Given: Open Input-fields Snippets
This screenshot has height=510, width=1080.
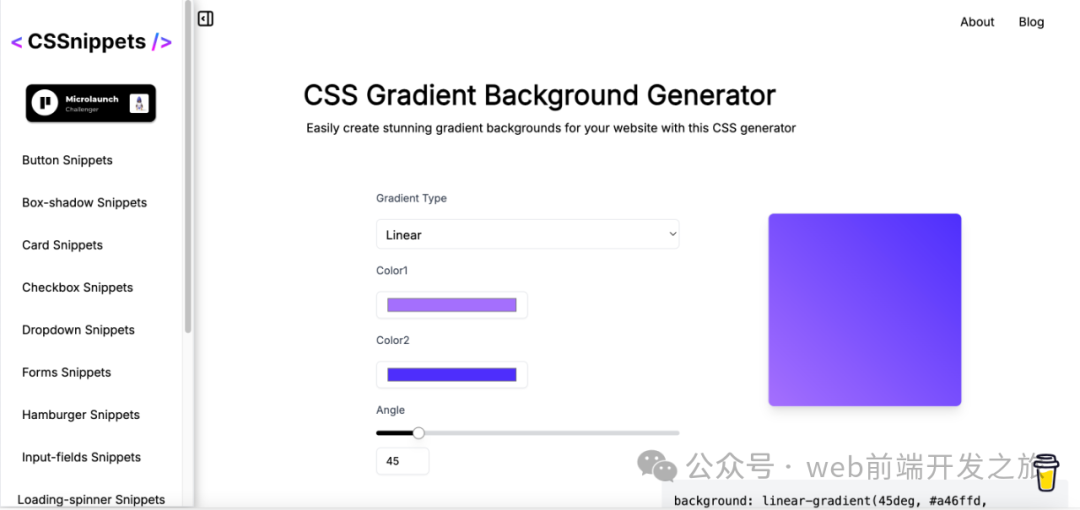Looking at the screenshot, I should [x=81, y=458].
